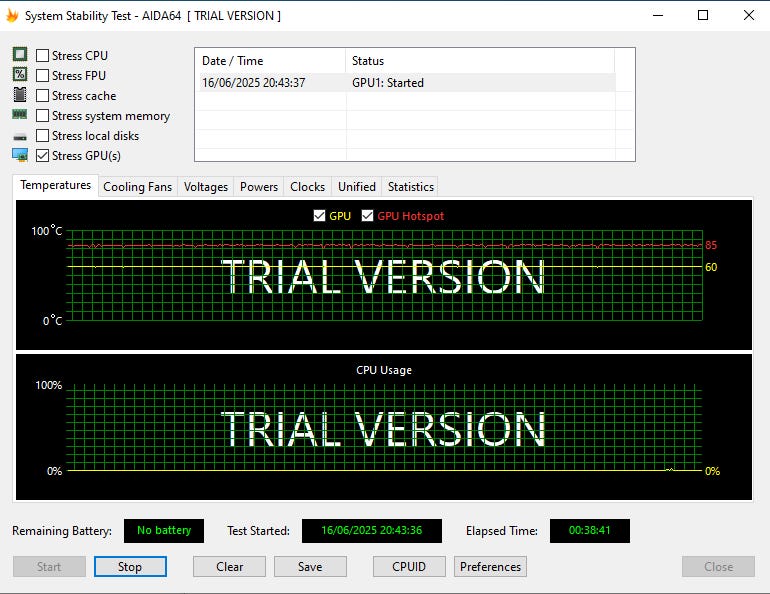
Task: Uncheck the Stress GPU(s) checkbox
Action: pos(43,156)
